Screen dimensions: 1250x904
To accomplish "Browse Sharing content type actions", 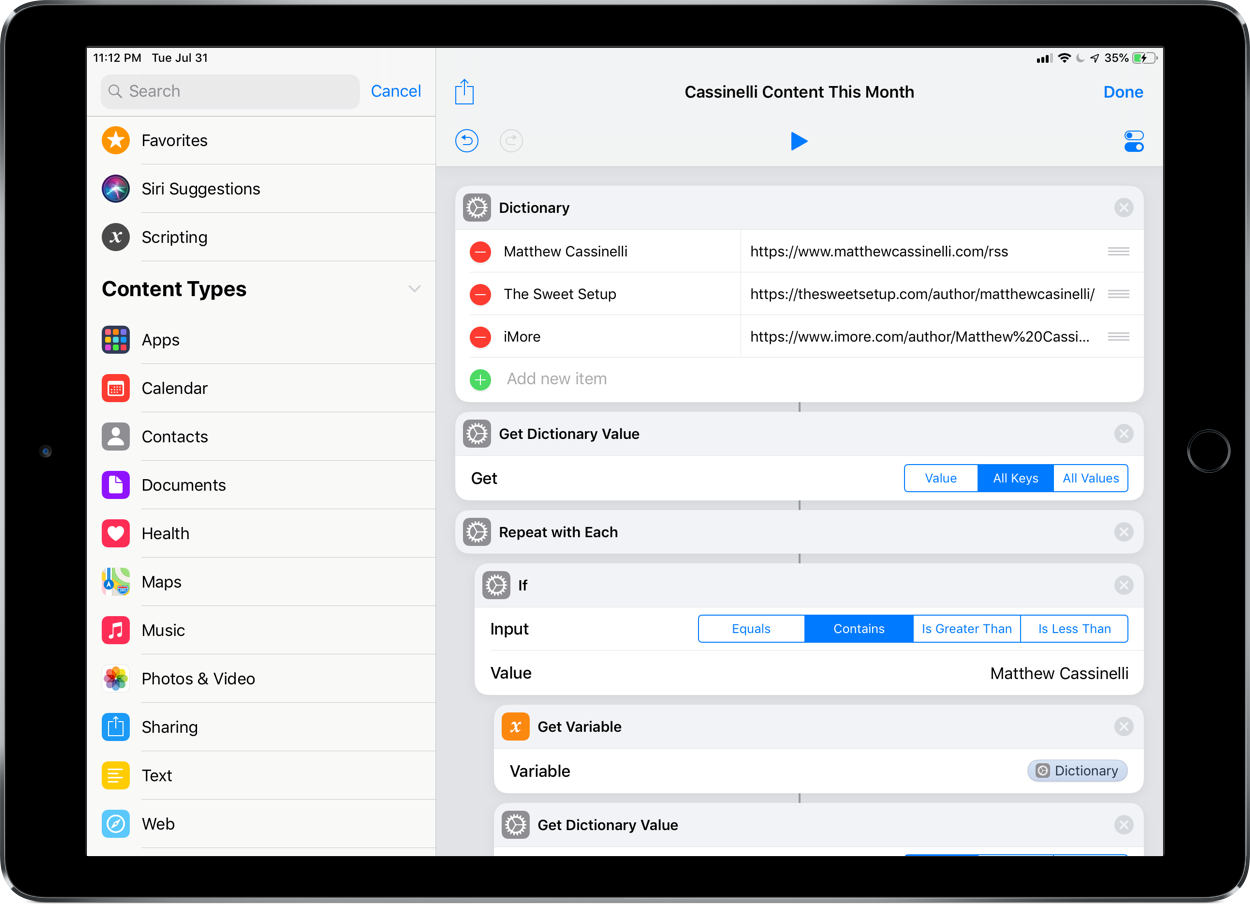I will pos(262,727).
